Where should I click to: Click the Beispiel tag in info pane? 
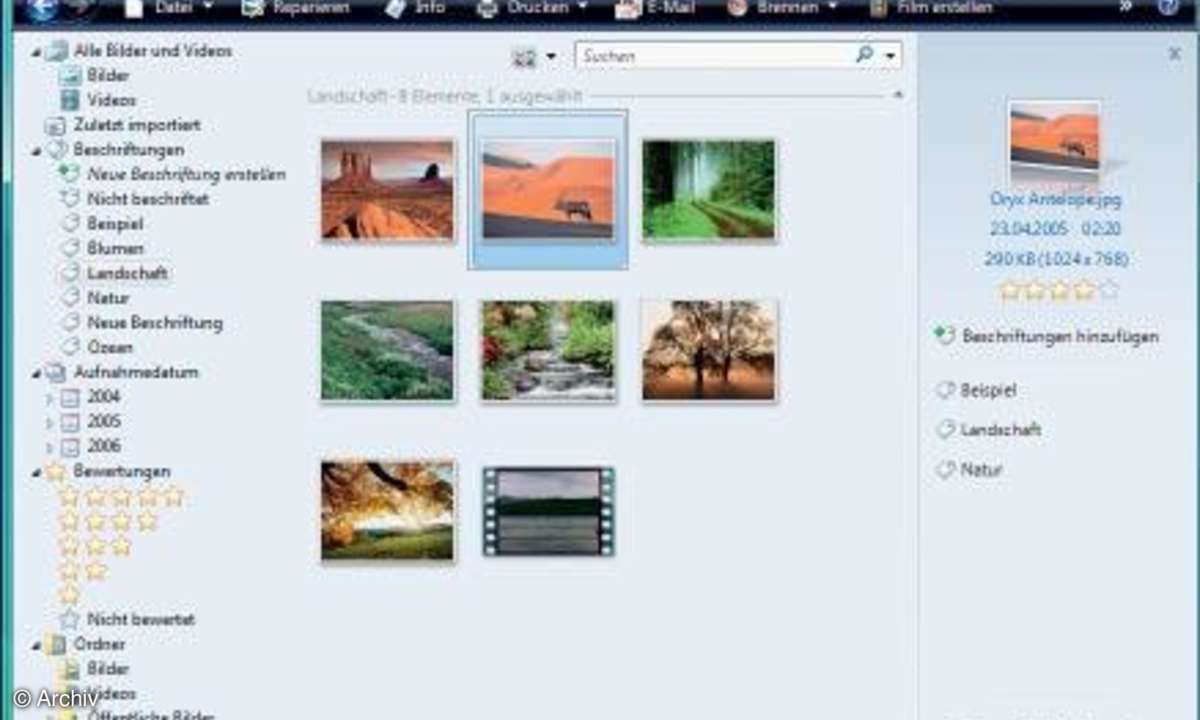[x=988, y=391]
